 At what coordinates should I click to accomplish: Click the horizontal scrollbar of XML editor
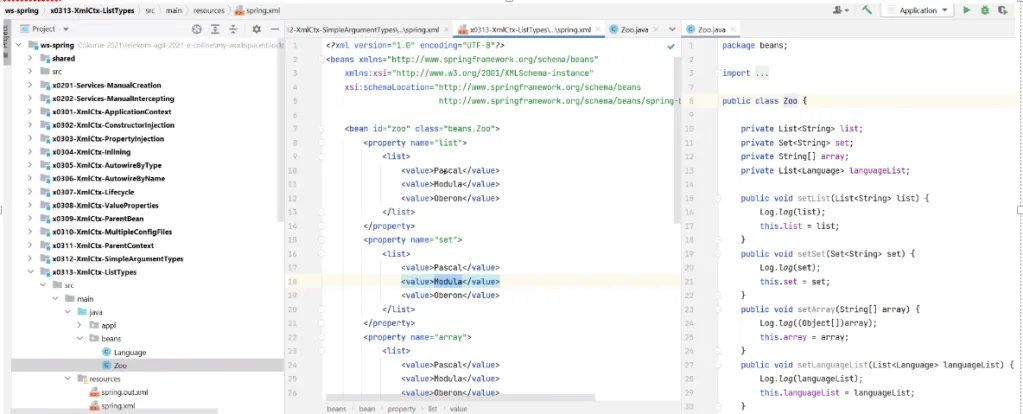[460, 397]
